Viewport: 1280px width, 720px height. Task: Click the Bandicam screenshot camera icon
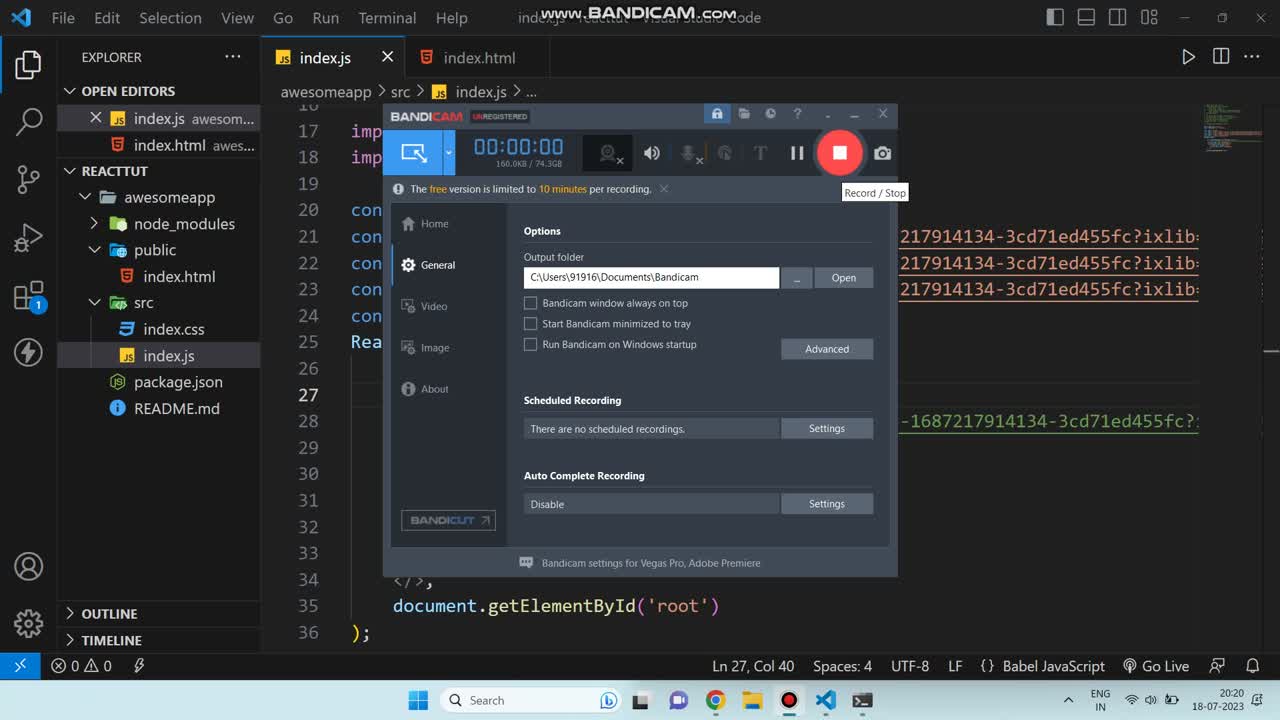click(x=882, y=153)
